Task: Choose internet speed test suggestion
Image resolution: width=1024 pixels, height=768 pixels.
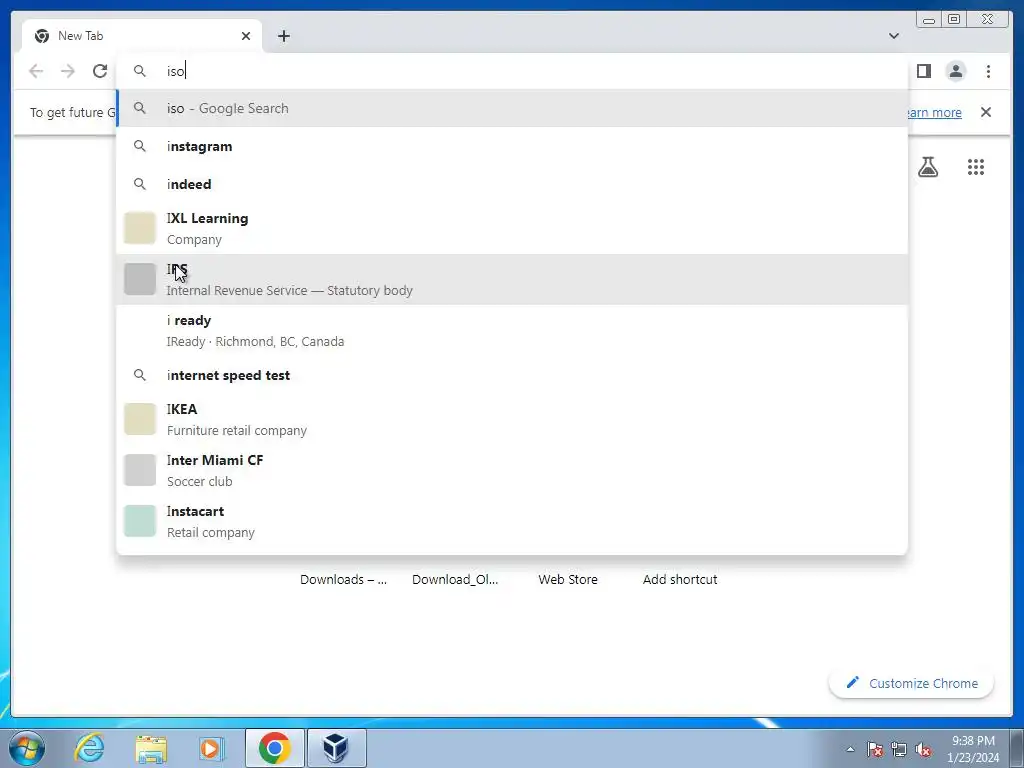Action: tap(512, 375)
